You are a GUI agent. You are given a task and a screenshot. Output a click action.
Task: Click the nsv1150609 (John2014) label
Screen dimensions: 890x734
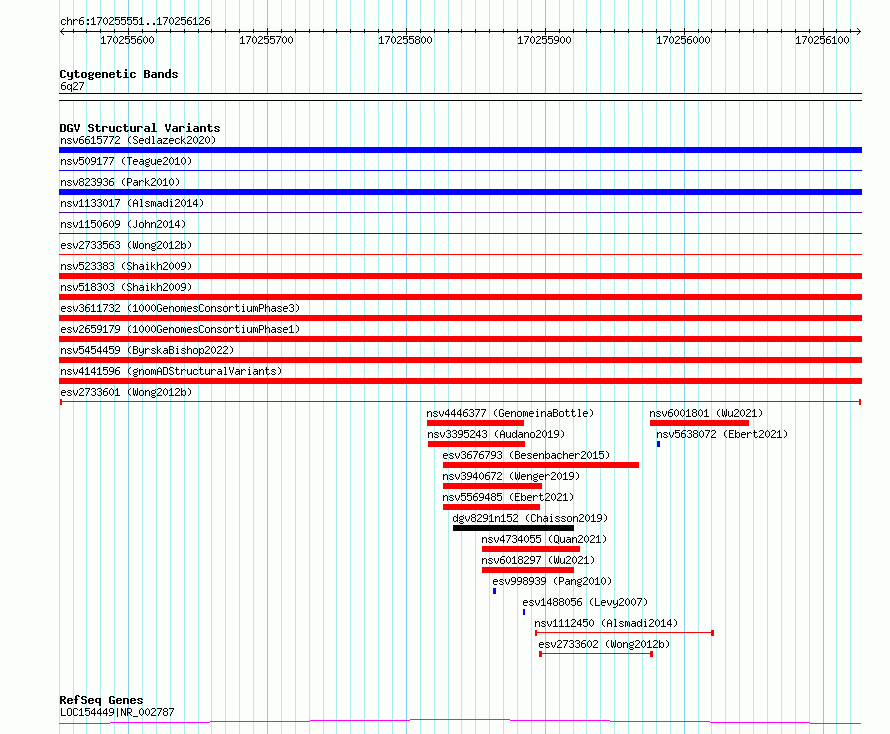123,224
